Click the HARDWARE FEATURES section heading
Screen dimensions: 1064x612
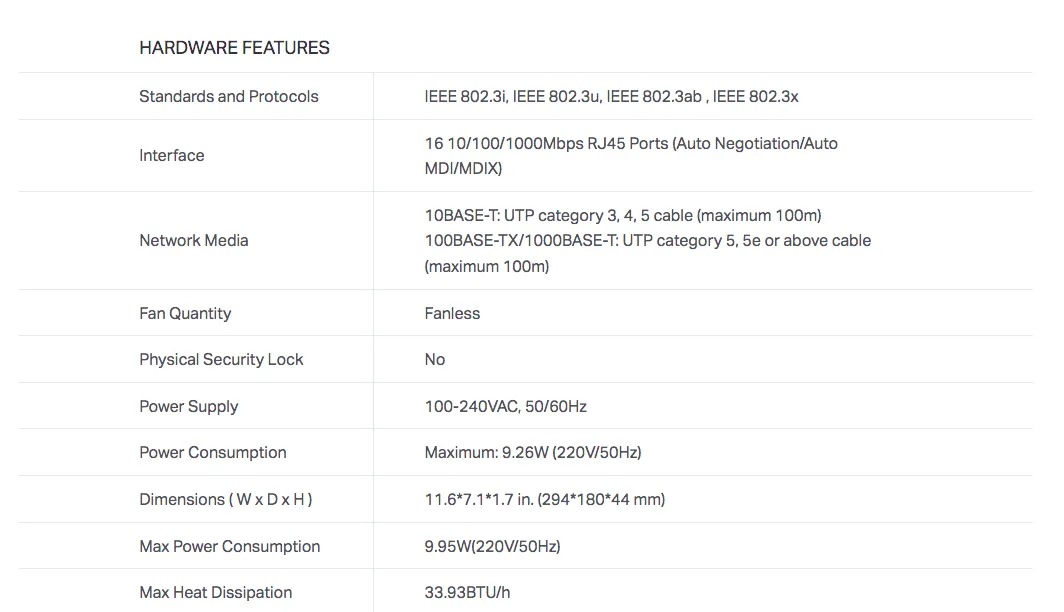coord(234,47)
